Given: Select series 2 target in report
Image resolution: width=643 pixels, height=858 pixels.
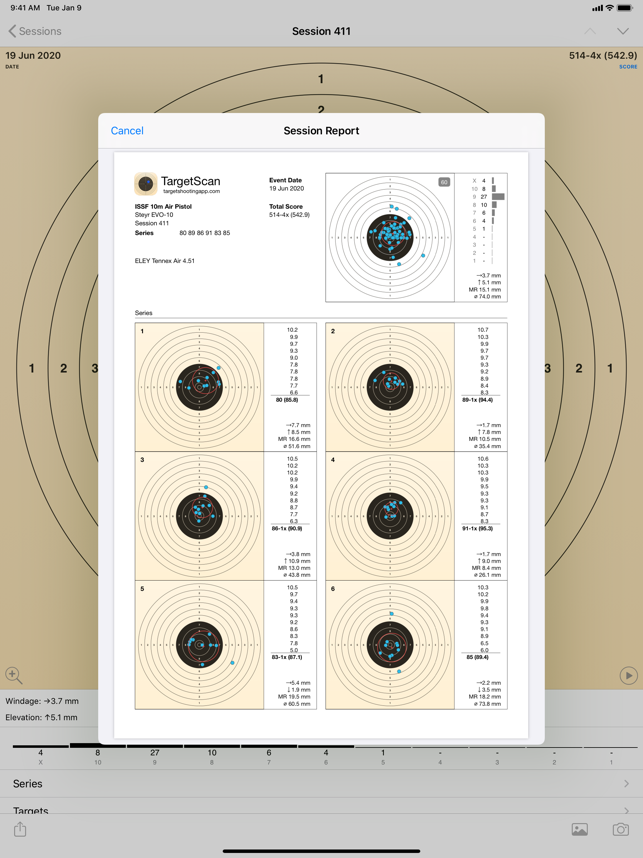Looking at the screenshot, I should point(390,387).
